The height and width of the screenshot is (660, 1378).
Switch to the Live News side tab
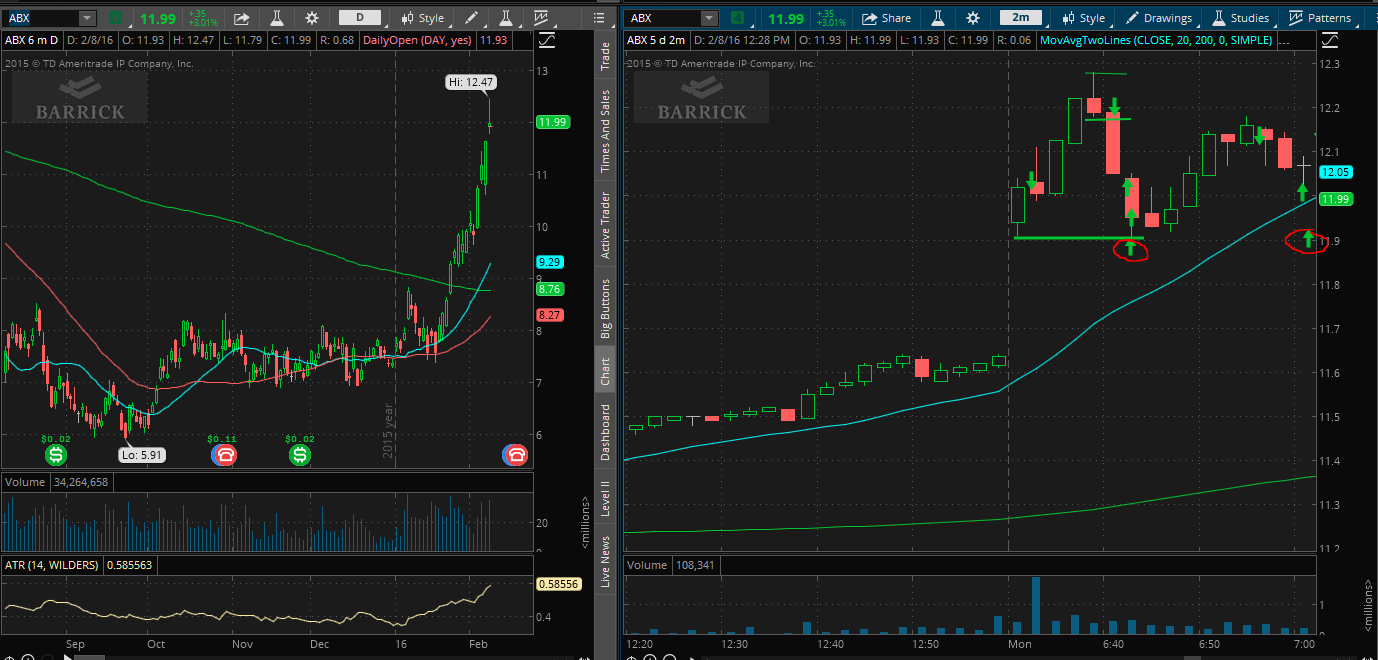[x=605, y=561]
